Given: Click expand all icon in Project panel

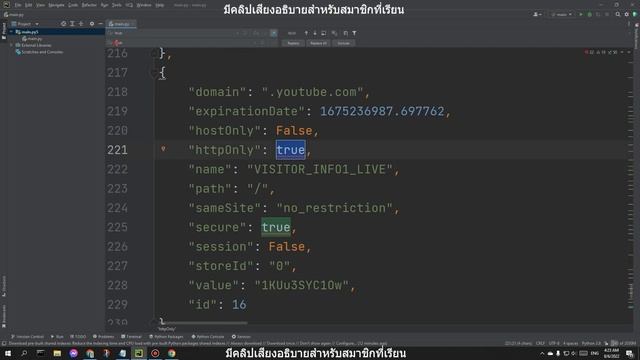Looking at the screenshot, I should pos(72,24).
